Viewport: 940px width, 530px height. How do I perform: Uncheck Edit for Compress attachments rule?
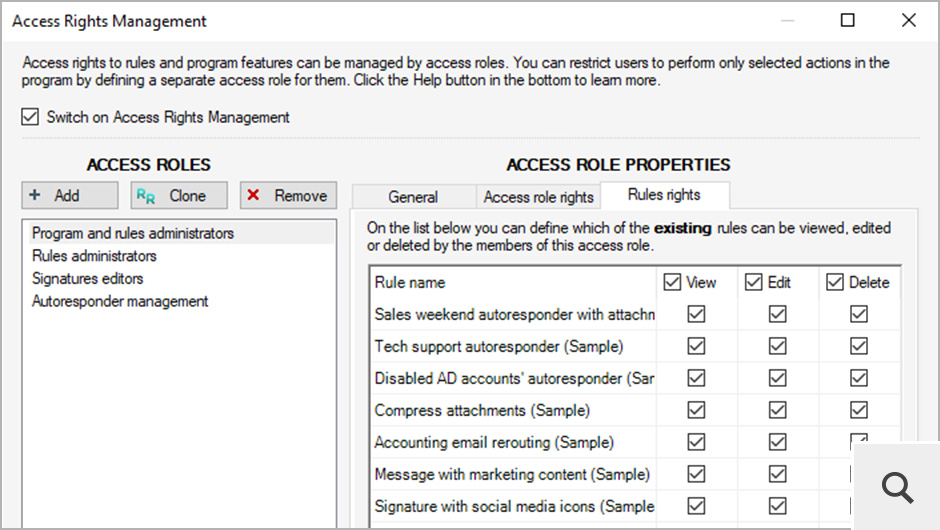point(778,410)
